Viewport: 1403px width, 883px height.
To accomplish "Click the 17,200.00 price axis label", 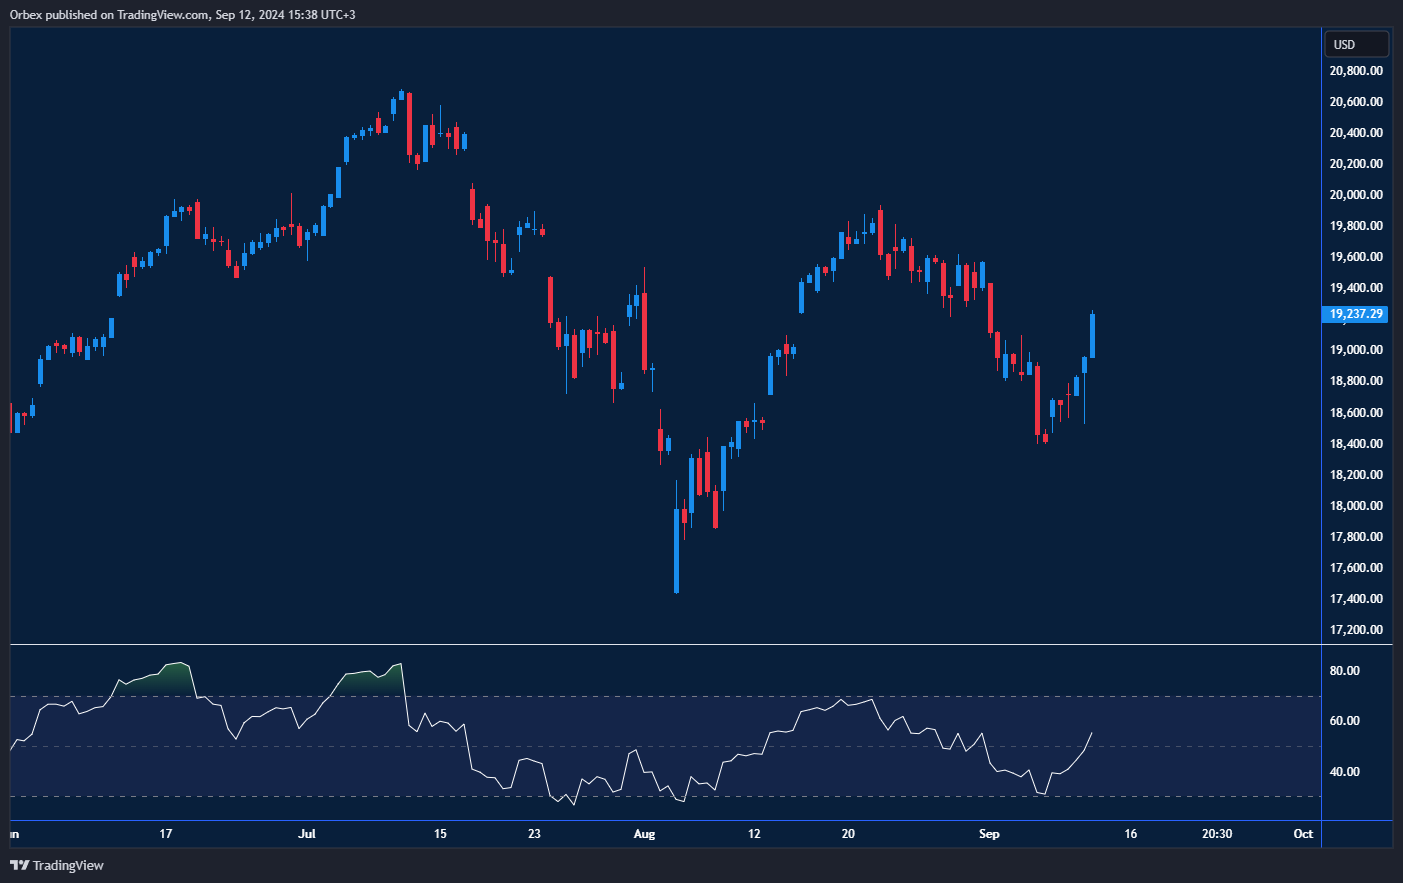I will [x=1356, y=630].
